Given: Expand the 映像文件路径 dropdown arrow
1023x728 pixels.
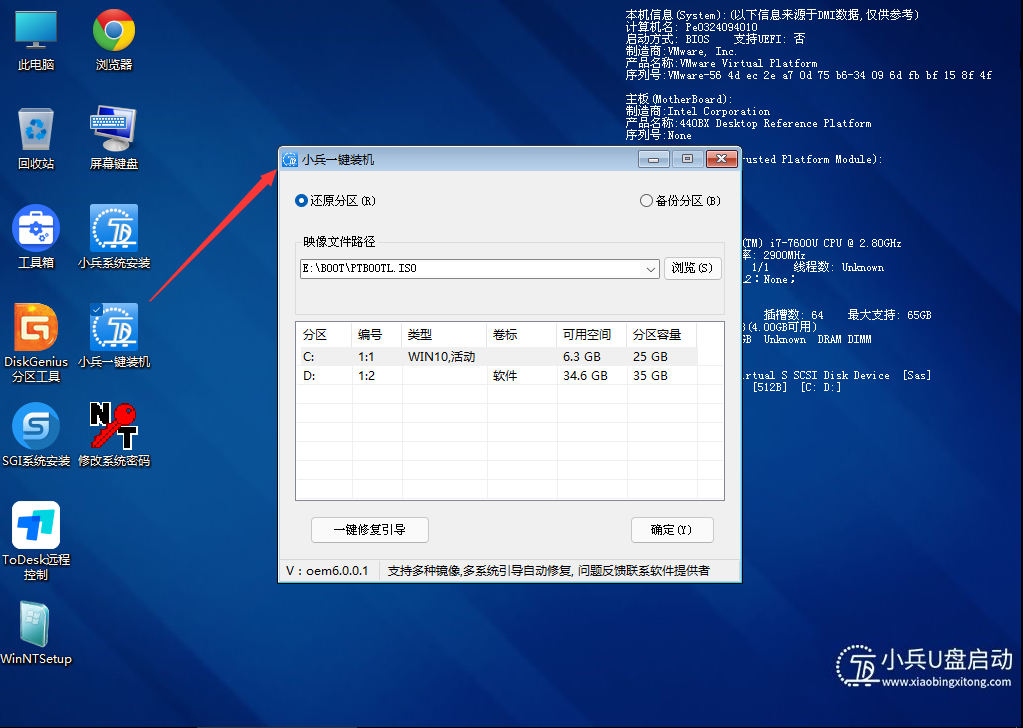Looking at the screenshot, I should pyautogui.click(x=650, y=269).
